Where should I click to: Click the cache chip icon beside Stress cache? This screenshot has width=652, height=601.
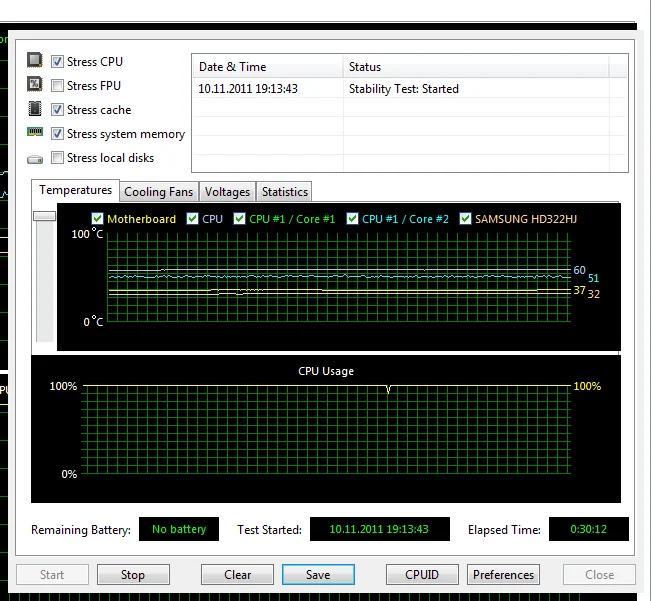[x=35, y=109]
